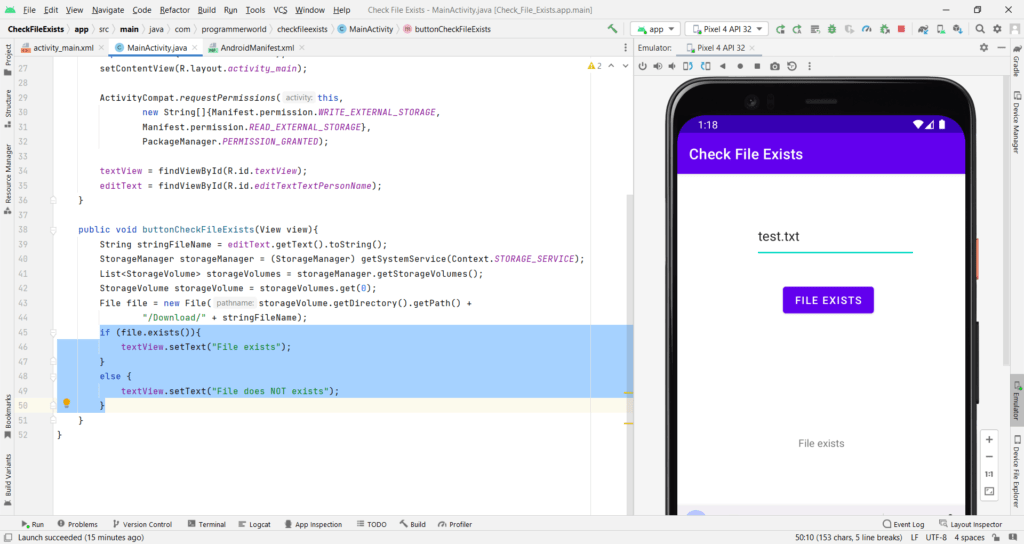
Task: Open the Refactor menu
Action: pos(174,10)
